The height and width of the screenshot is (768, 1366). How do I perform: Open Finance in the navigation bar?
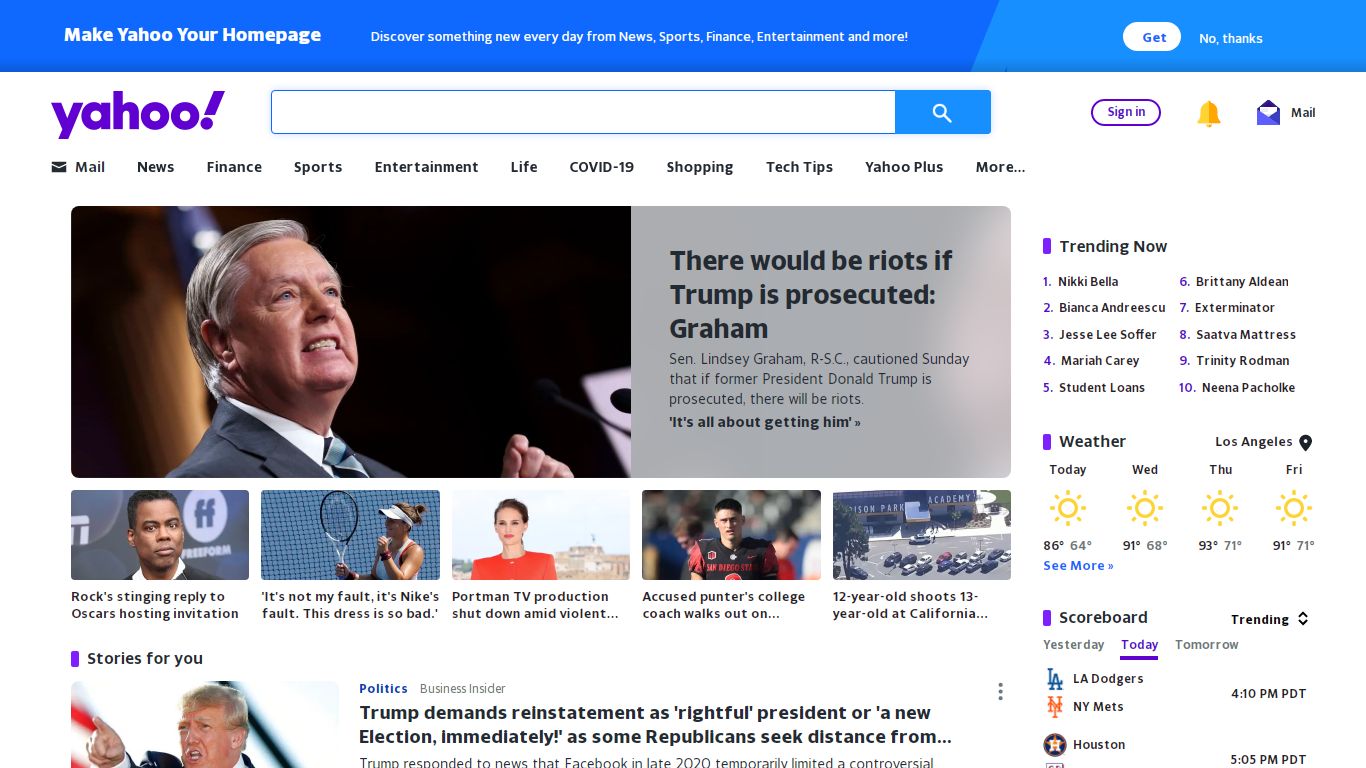234,167
